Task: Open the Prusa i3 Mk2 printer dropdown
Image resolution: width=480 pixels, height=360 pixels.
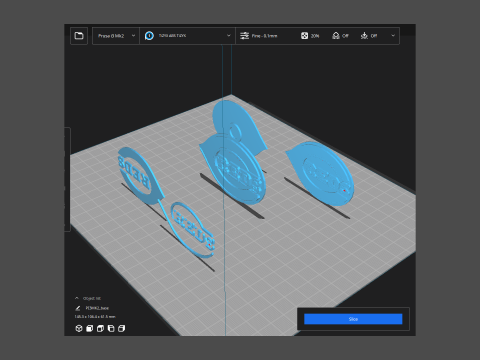Action: tap(116, 36)
